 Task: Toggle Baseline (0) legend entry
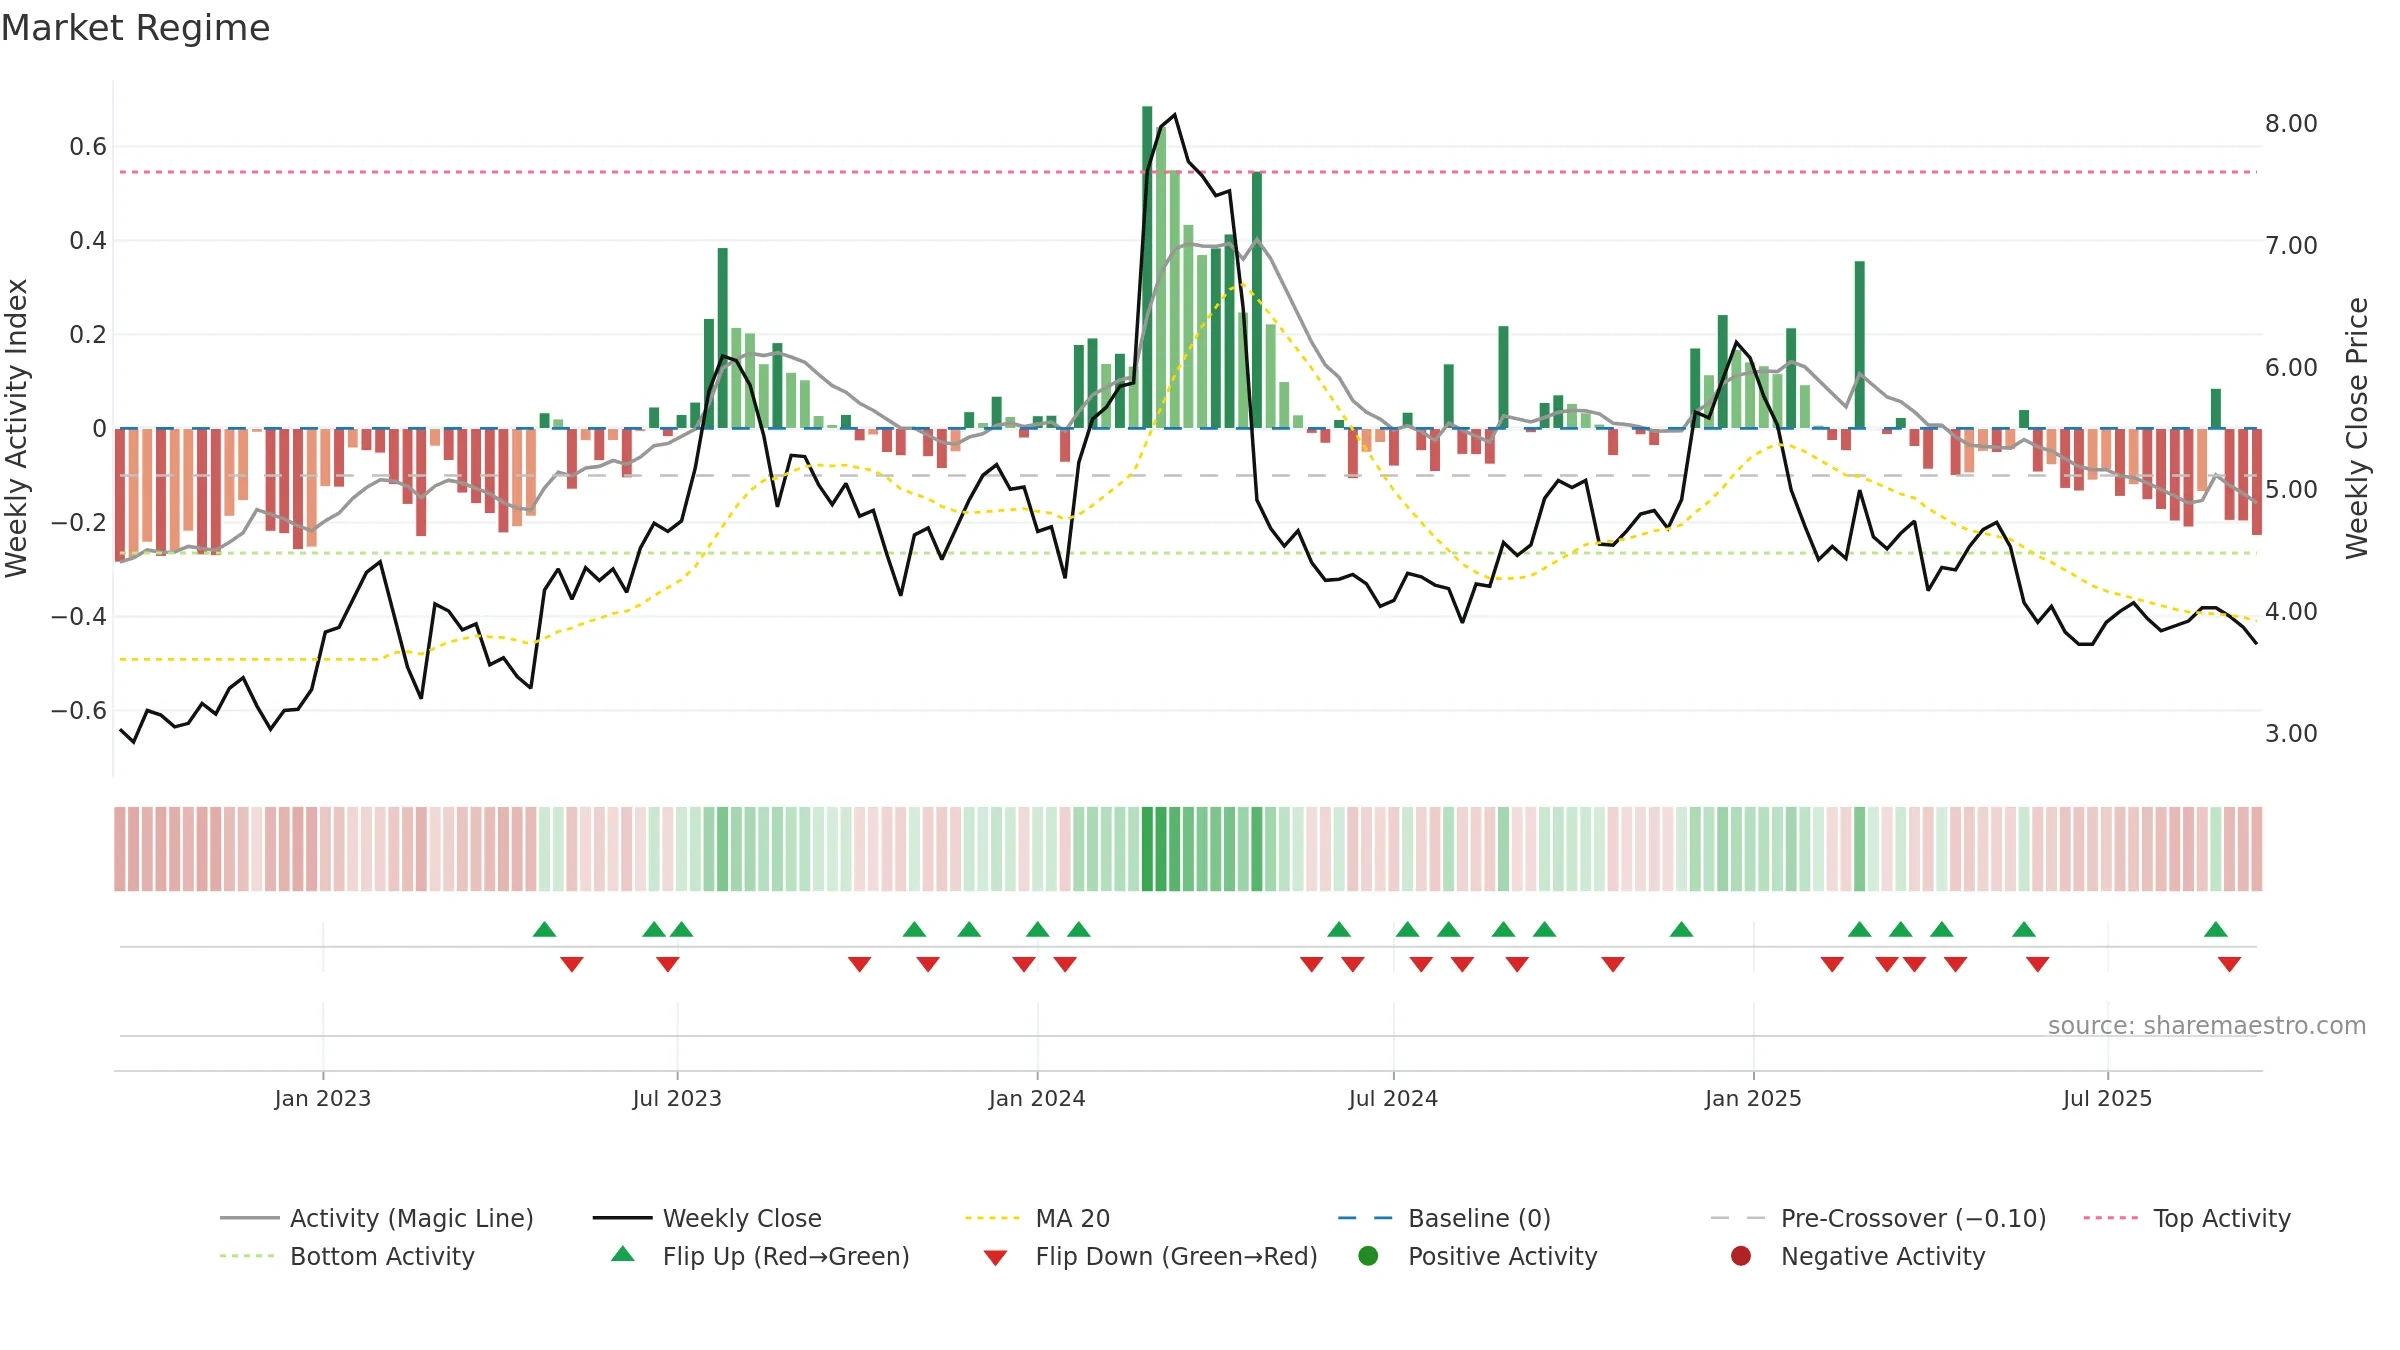[1444, 1218]
